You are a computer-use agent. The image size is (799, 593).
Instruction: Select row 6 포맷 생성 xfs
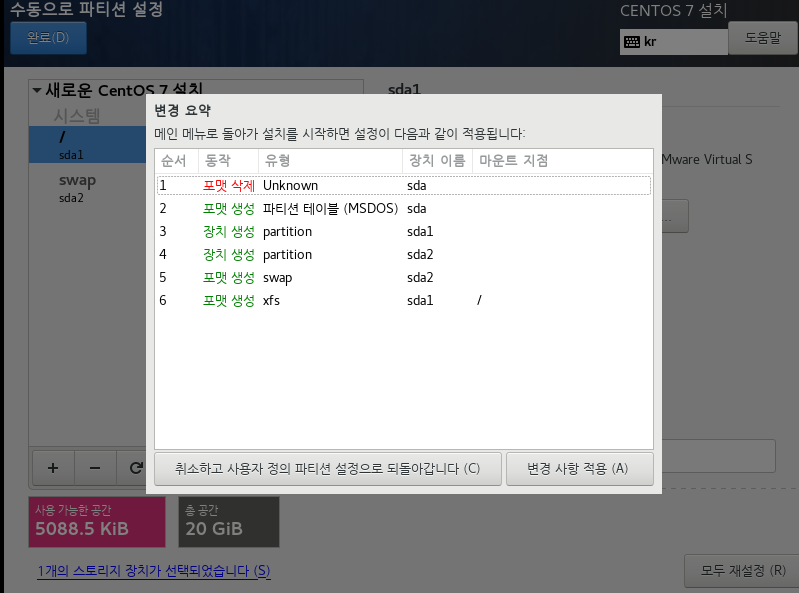pyautogui.click(x=404, y=300)
